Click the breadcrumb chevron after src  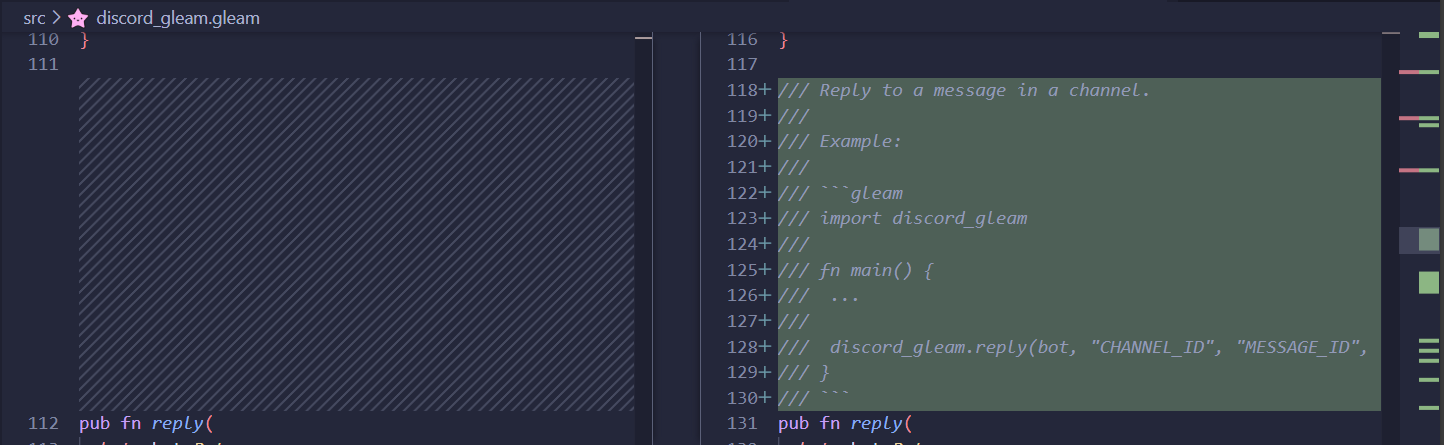coord(56,18)
